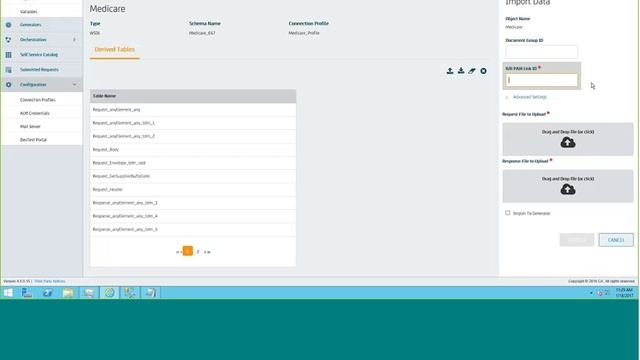Click the Generators sidebar icon
Screen dimensions: 640x360
point(9,25)
